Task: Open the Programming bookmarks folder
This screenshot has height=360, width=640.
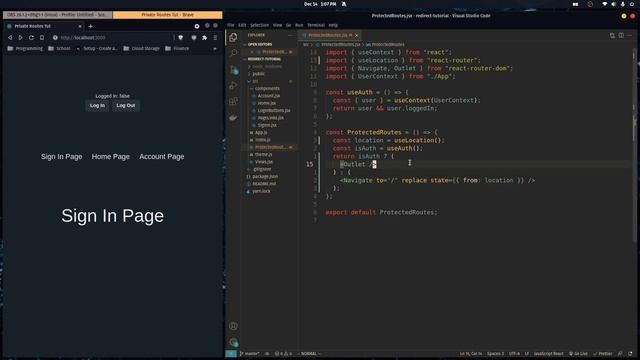Action: [x=25, y=49]
